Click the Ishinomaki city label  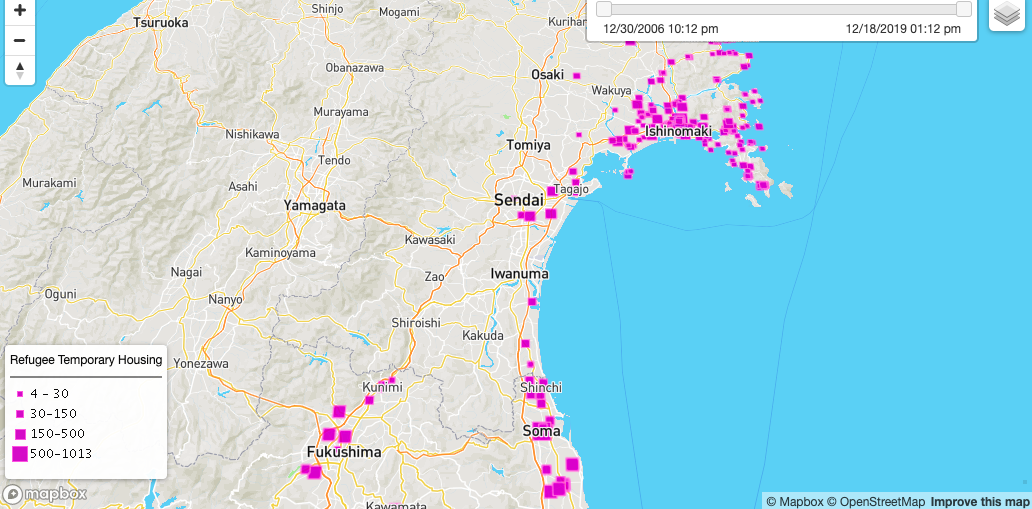pos(678,131)
